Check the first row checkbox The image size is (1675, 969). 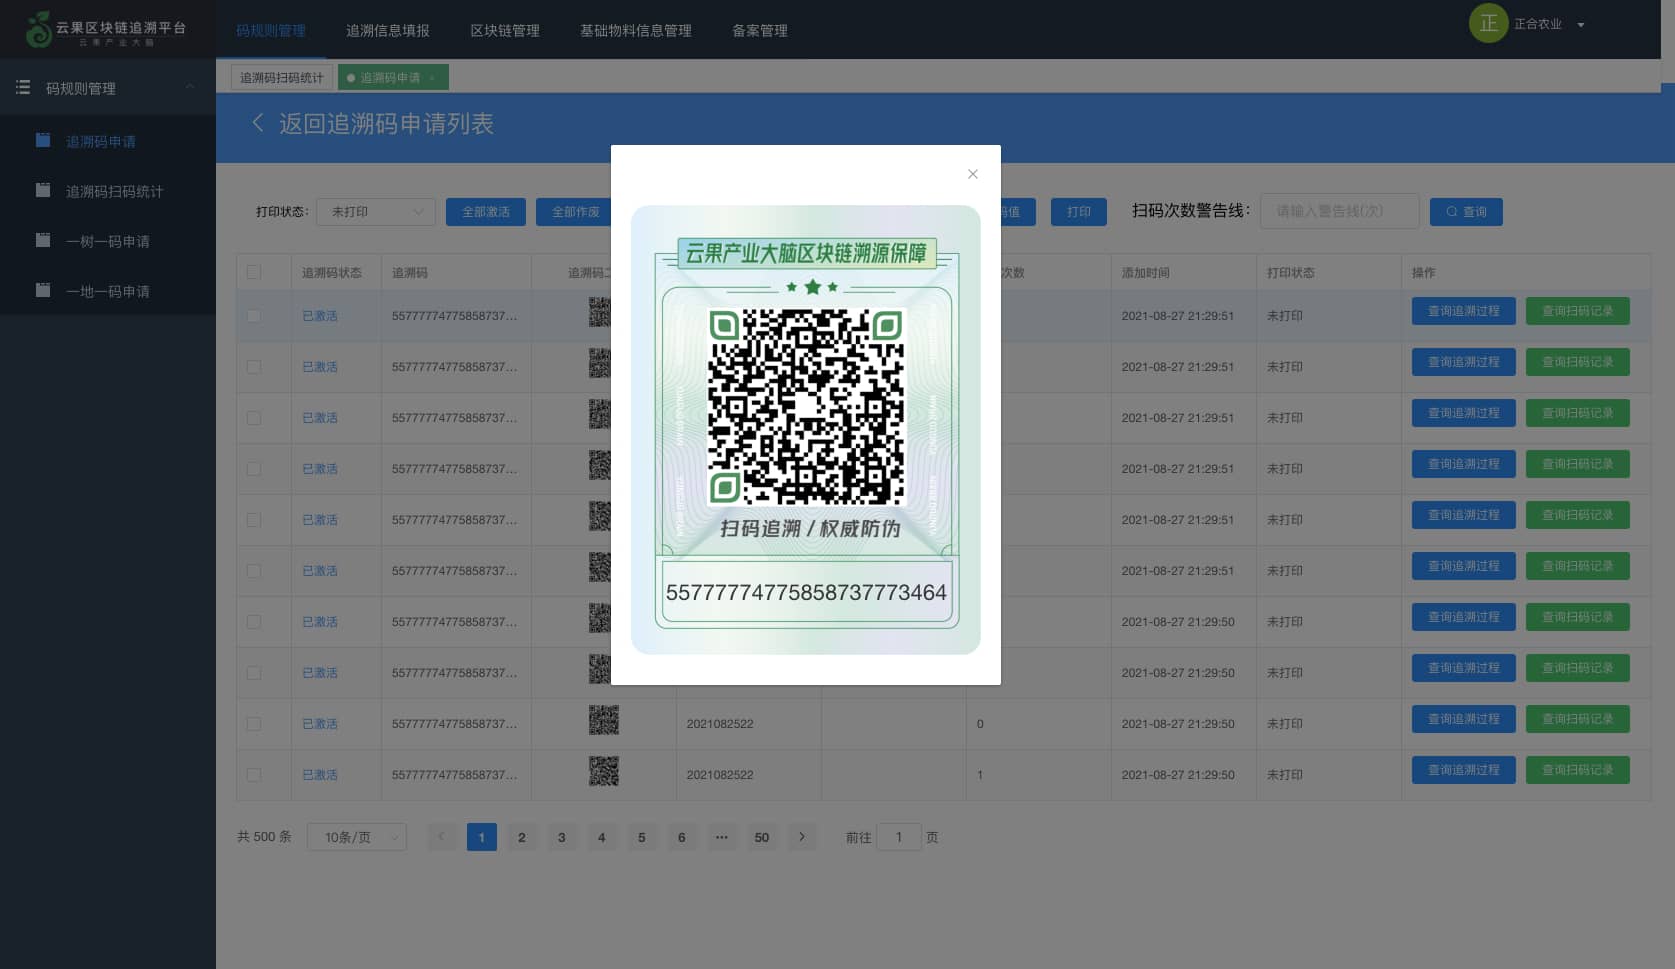click(254, 316)
